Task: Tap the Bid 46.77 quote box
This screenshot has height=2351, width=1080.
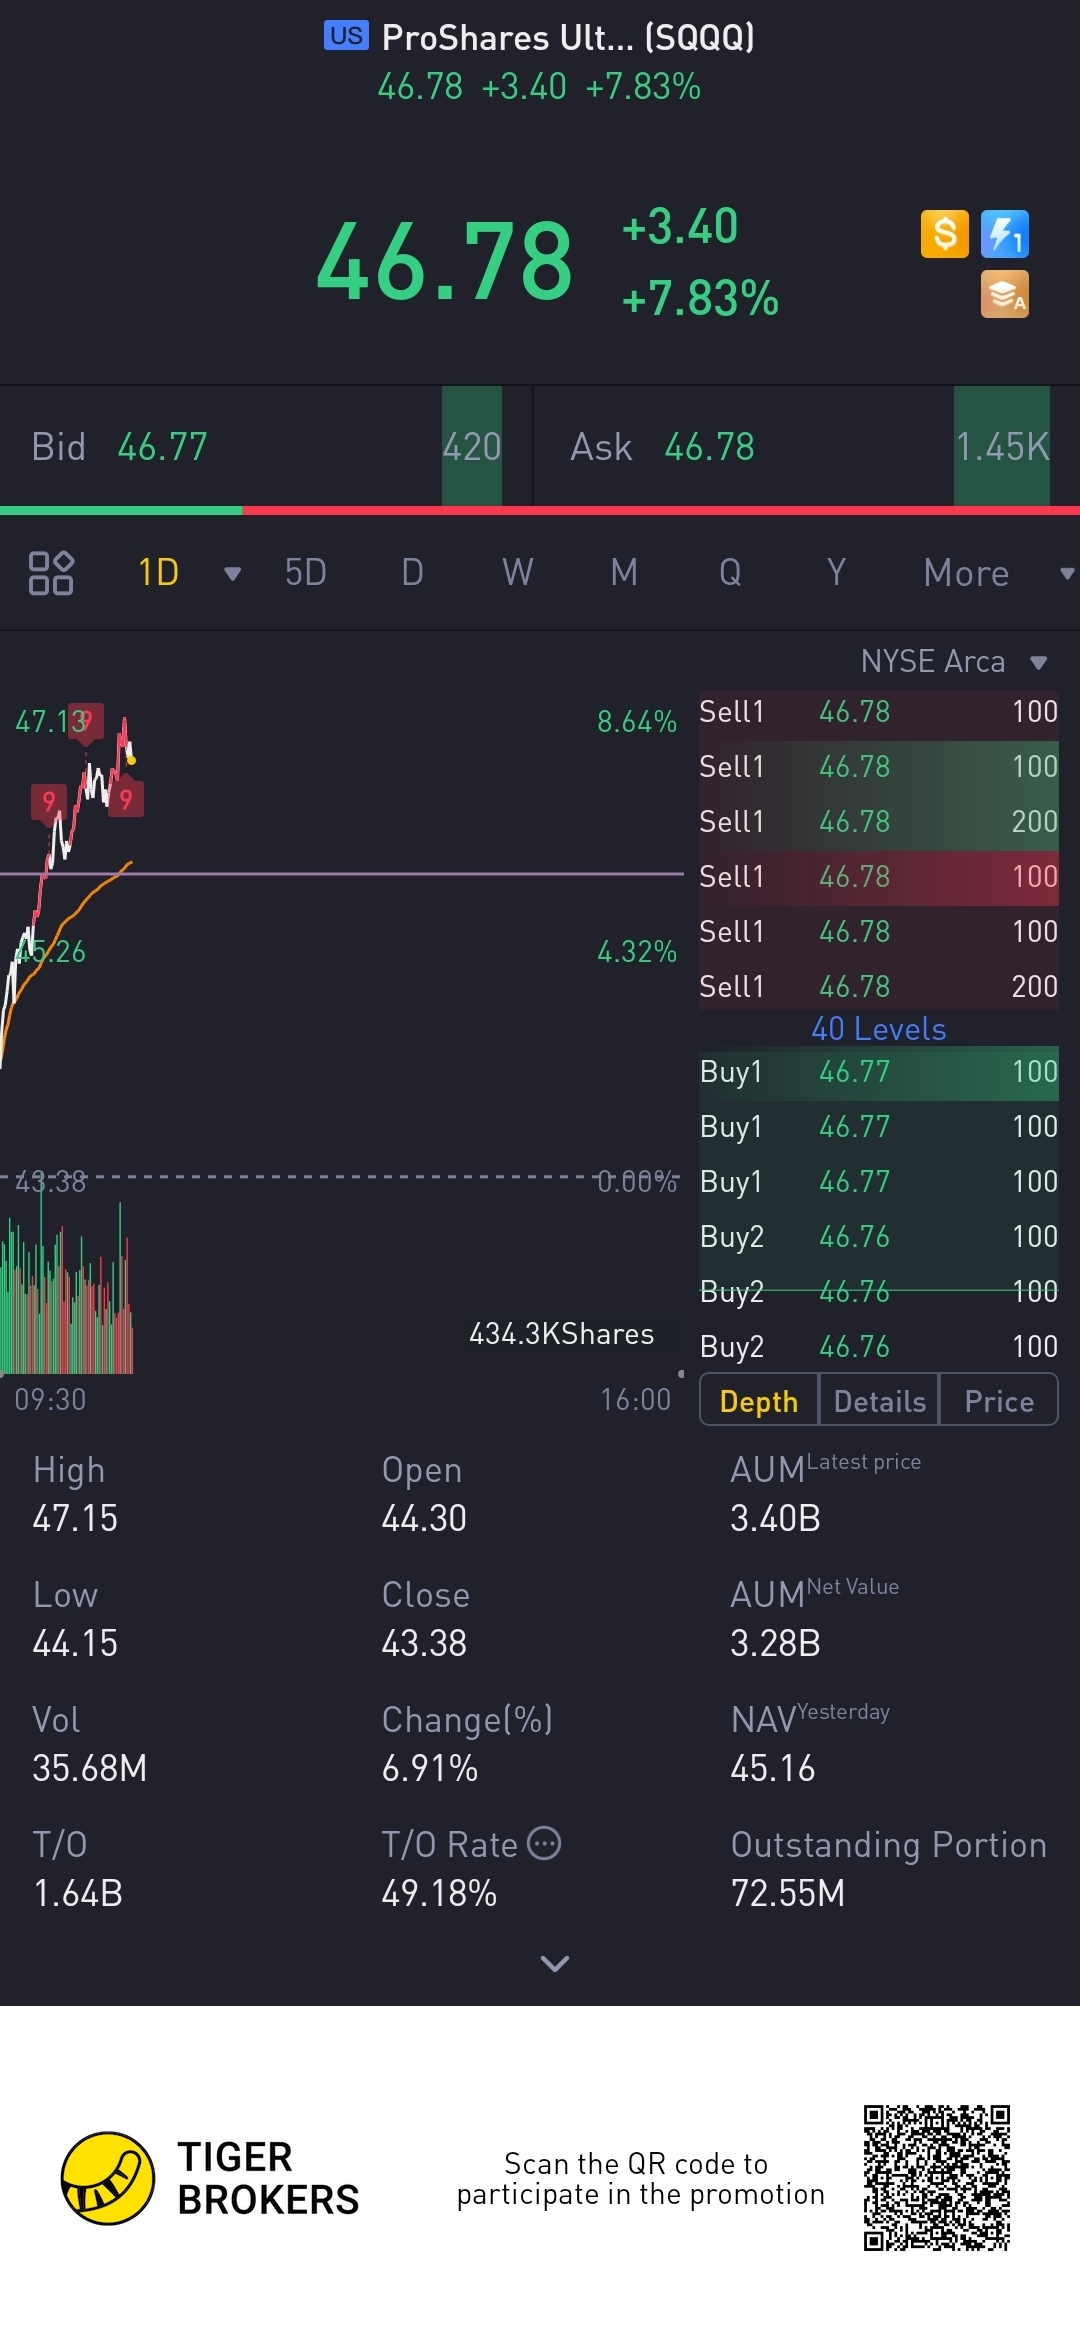Action: coord(265,447)
